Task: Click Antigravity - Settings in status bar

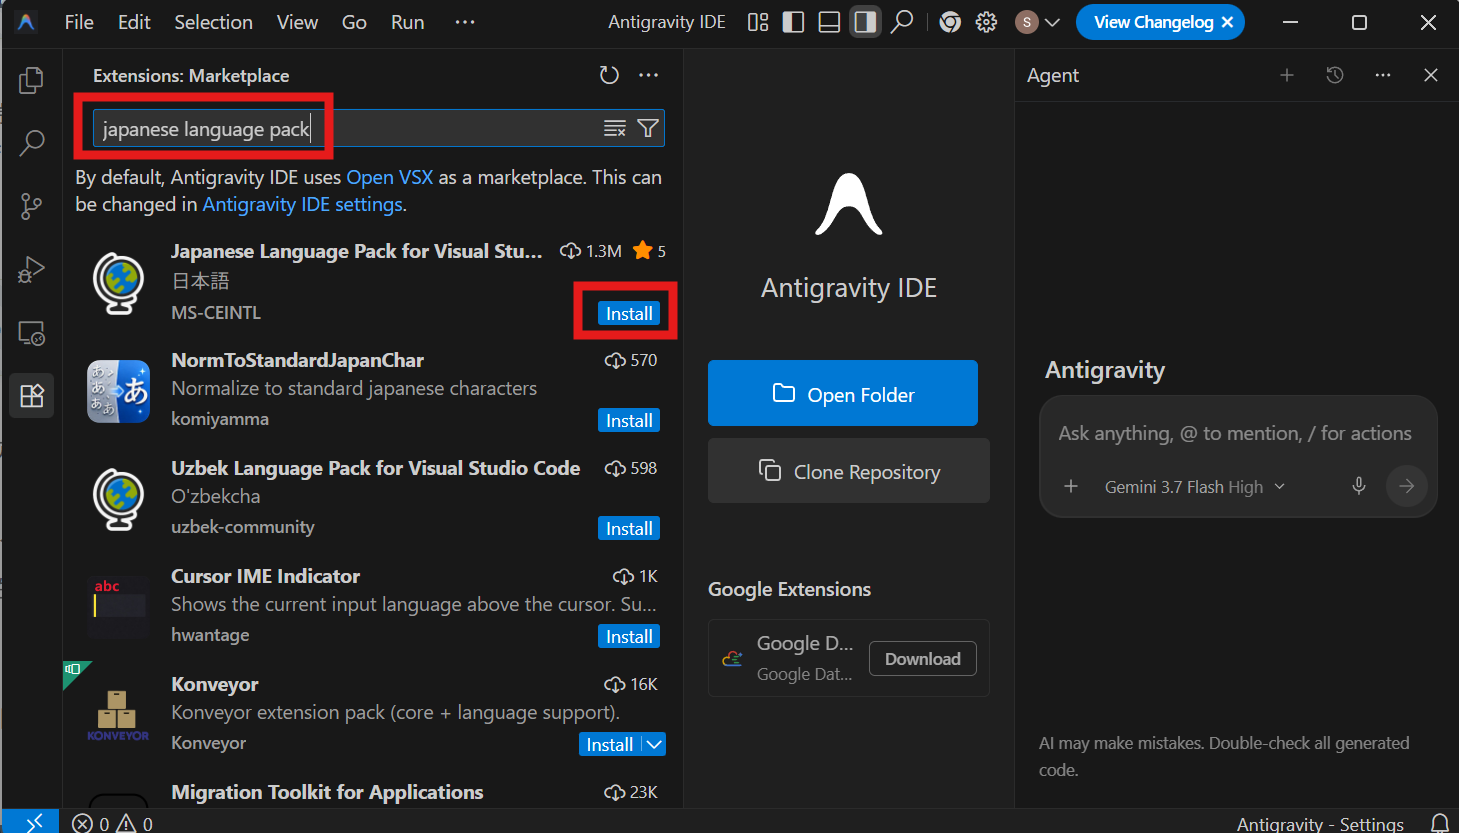Action: [x=1320, y=823]
